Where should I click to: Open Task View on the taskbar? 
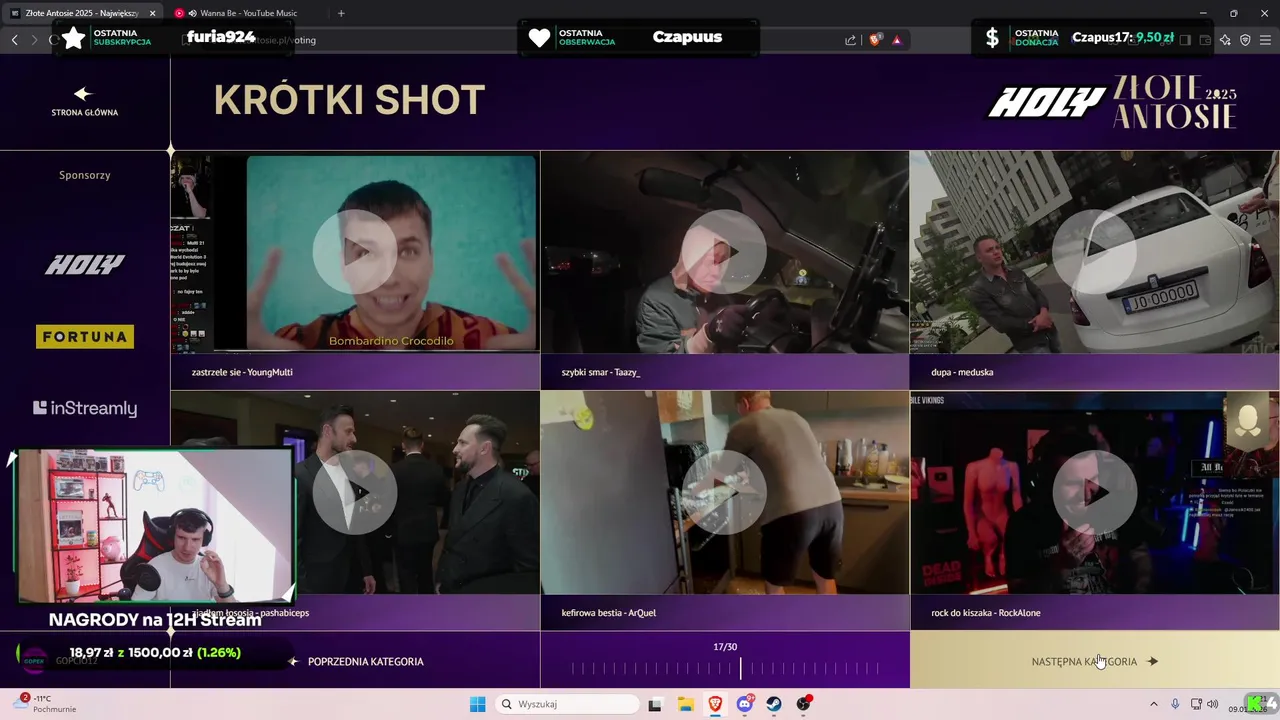(x=655, y=704)
